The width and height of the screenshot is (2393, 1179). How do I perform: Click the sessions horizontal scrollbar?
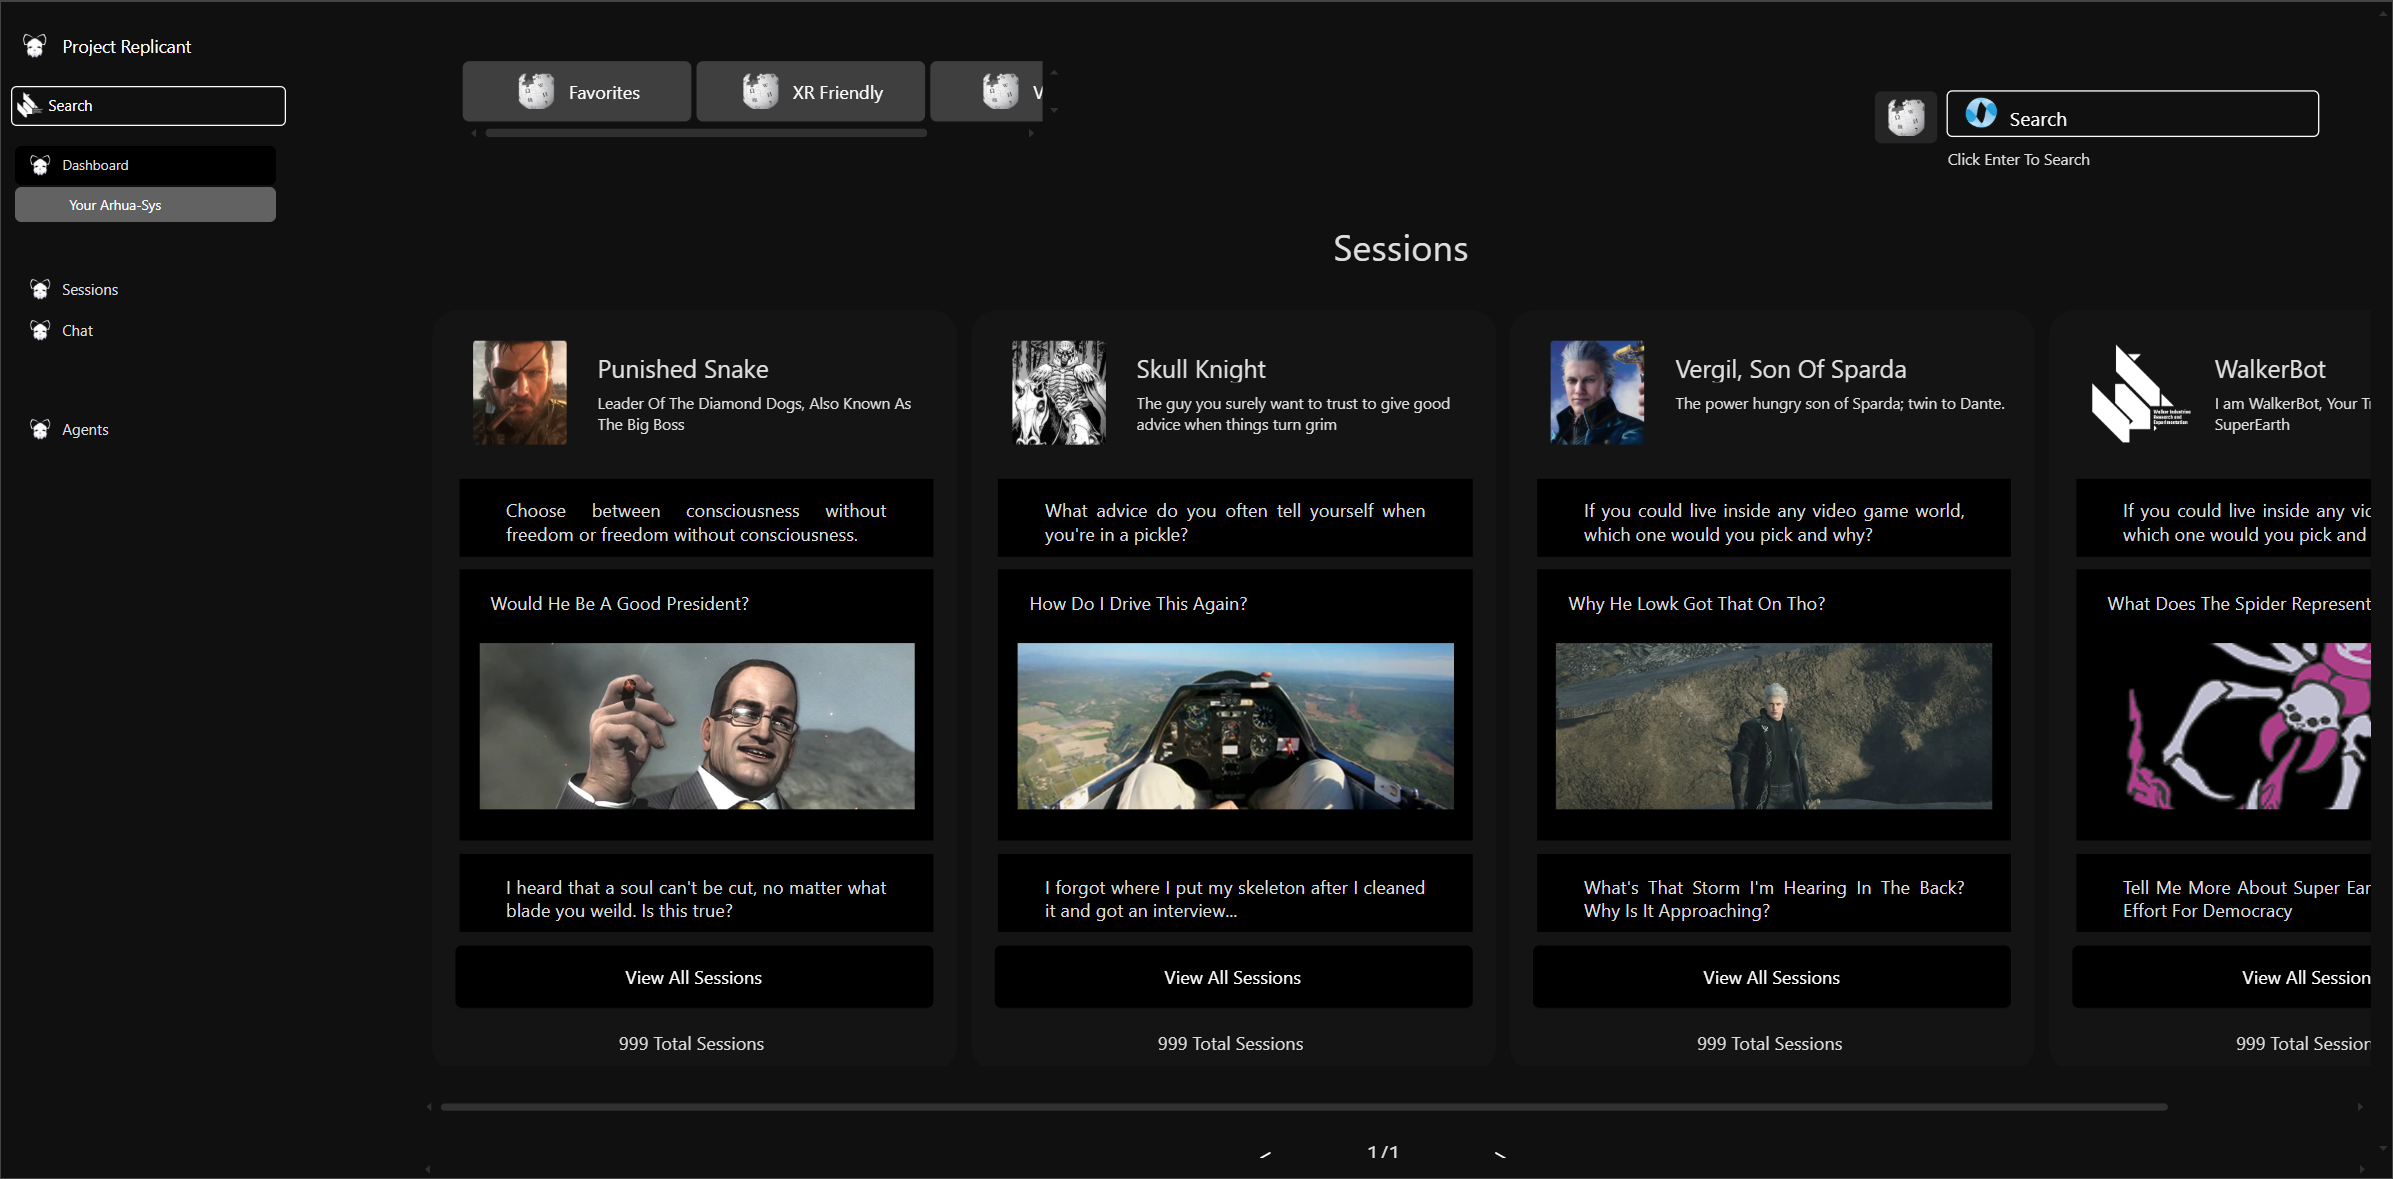pos(1303,1107)
